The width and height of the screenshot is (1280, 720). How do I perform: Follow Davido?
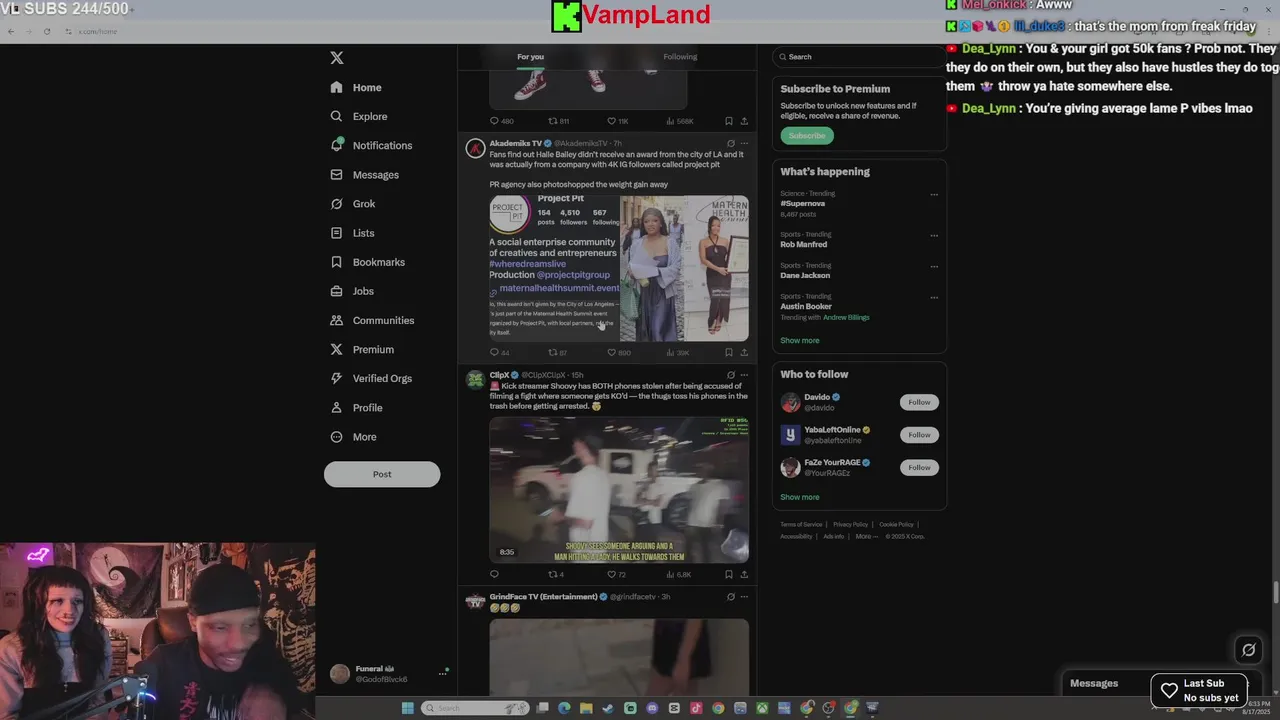coord(919,402)
